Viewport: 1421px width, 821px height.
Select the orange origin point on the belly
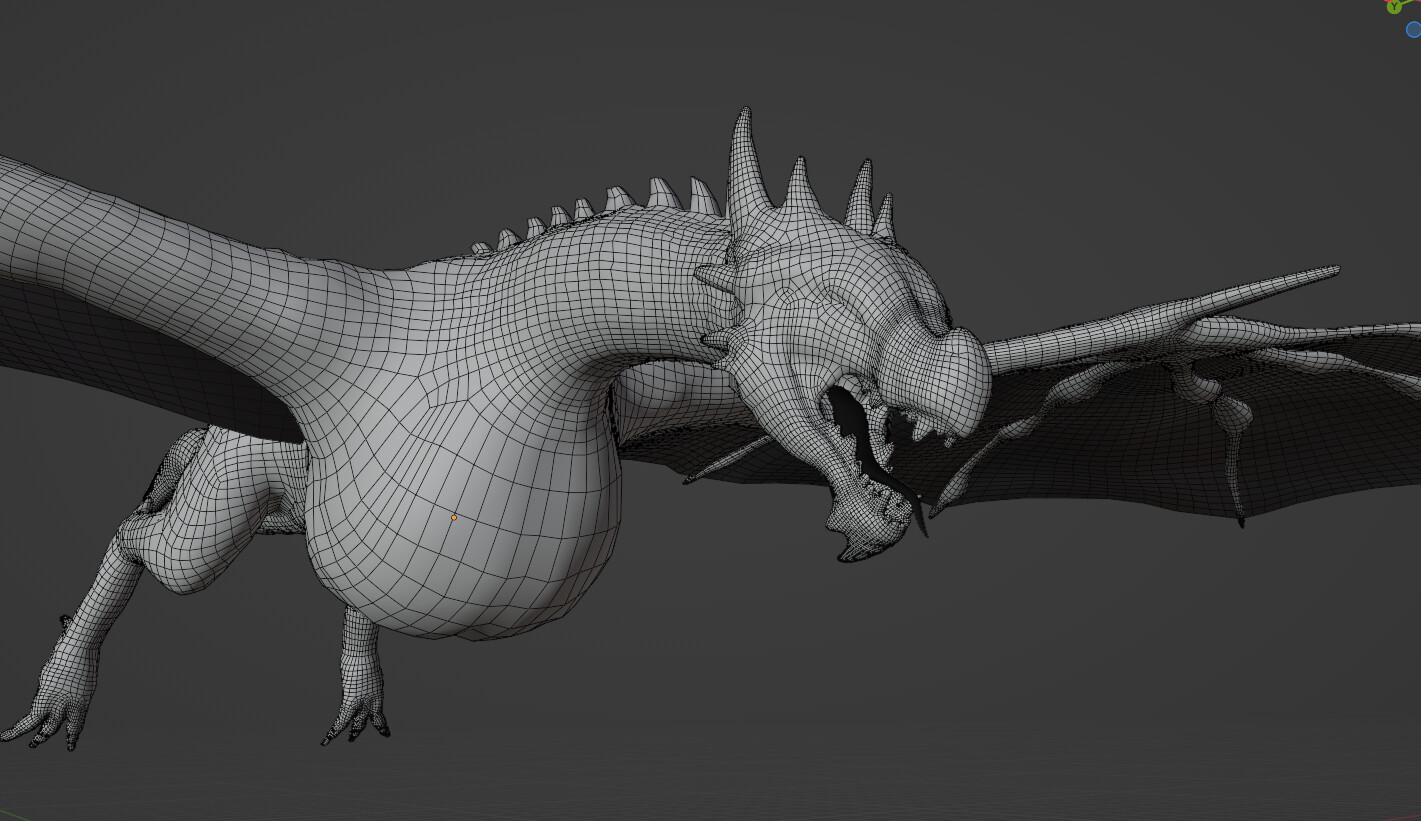[453, 517]
